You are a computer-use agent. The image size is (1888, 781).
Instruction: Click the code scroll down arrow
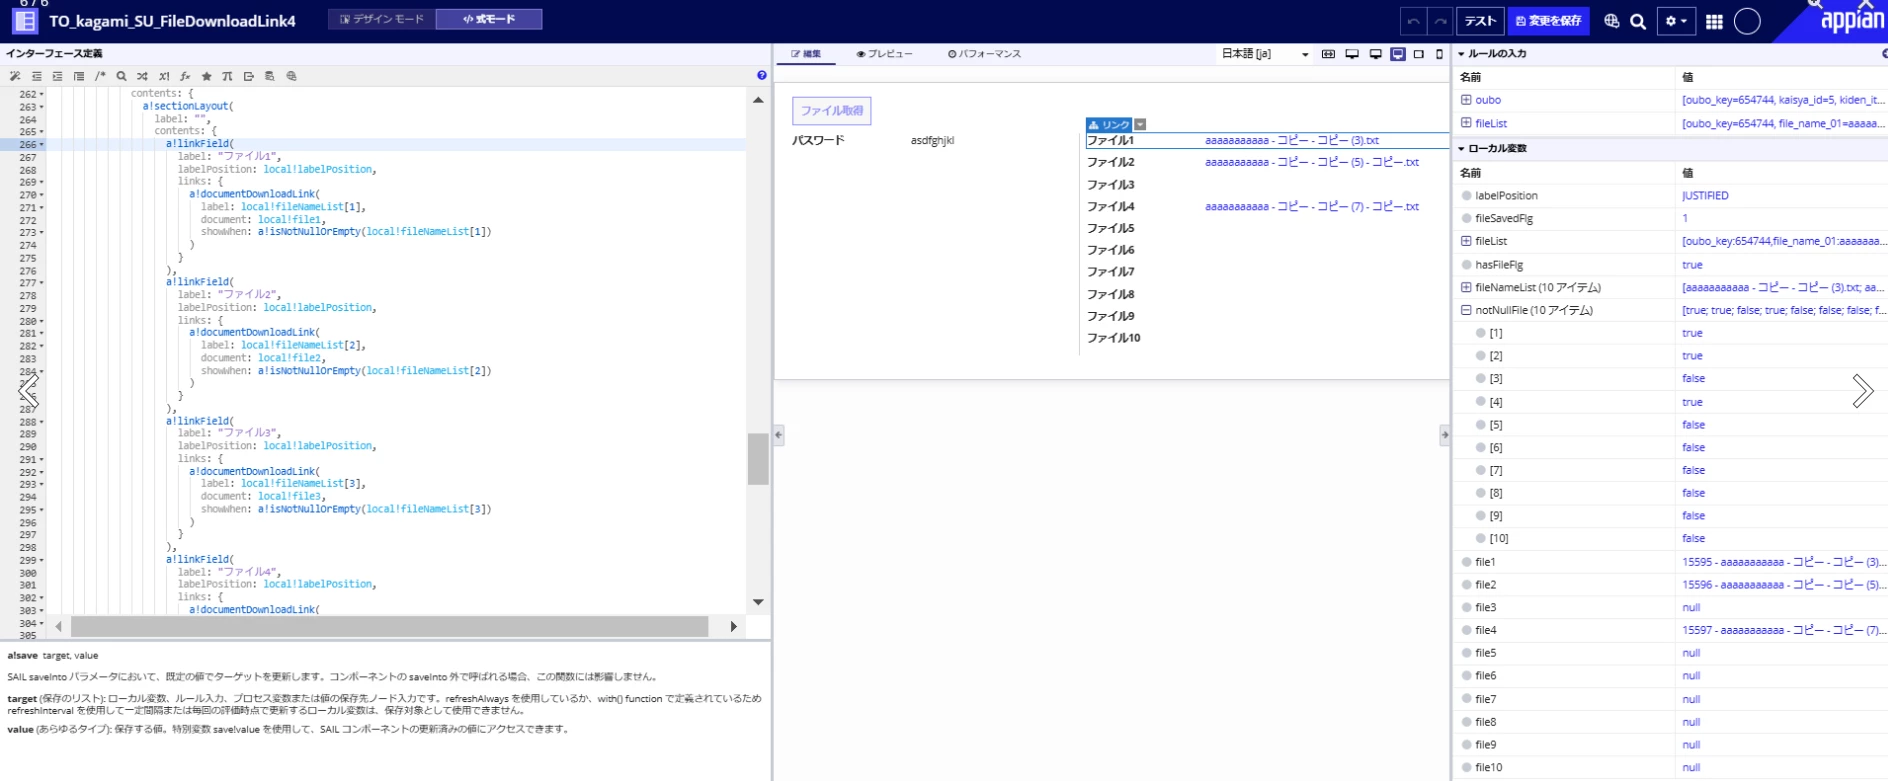[758, 602]
